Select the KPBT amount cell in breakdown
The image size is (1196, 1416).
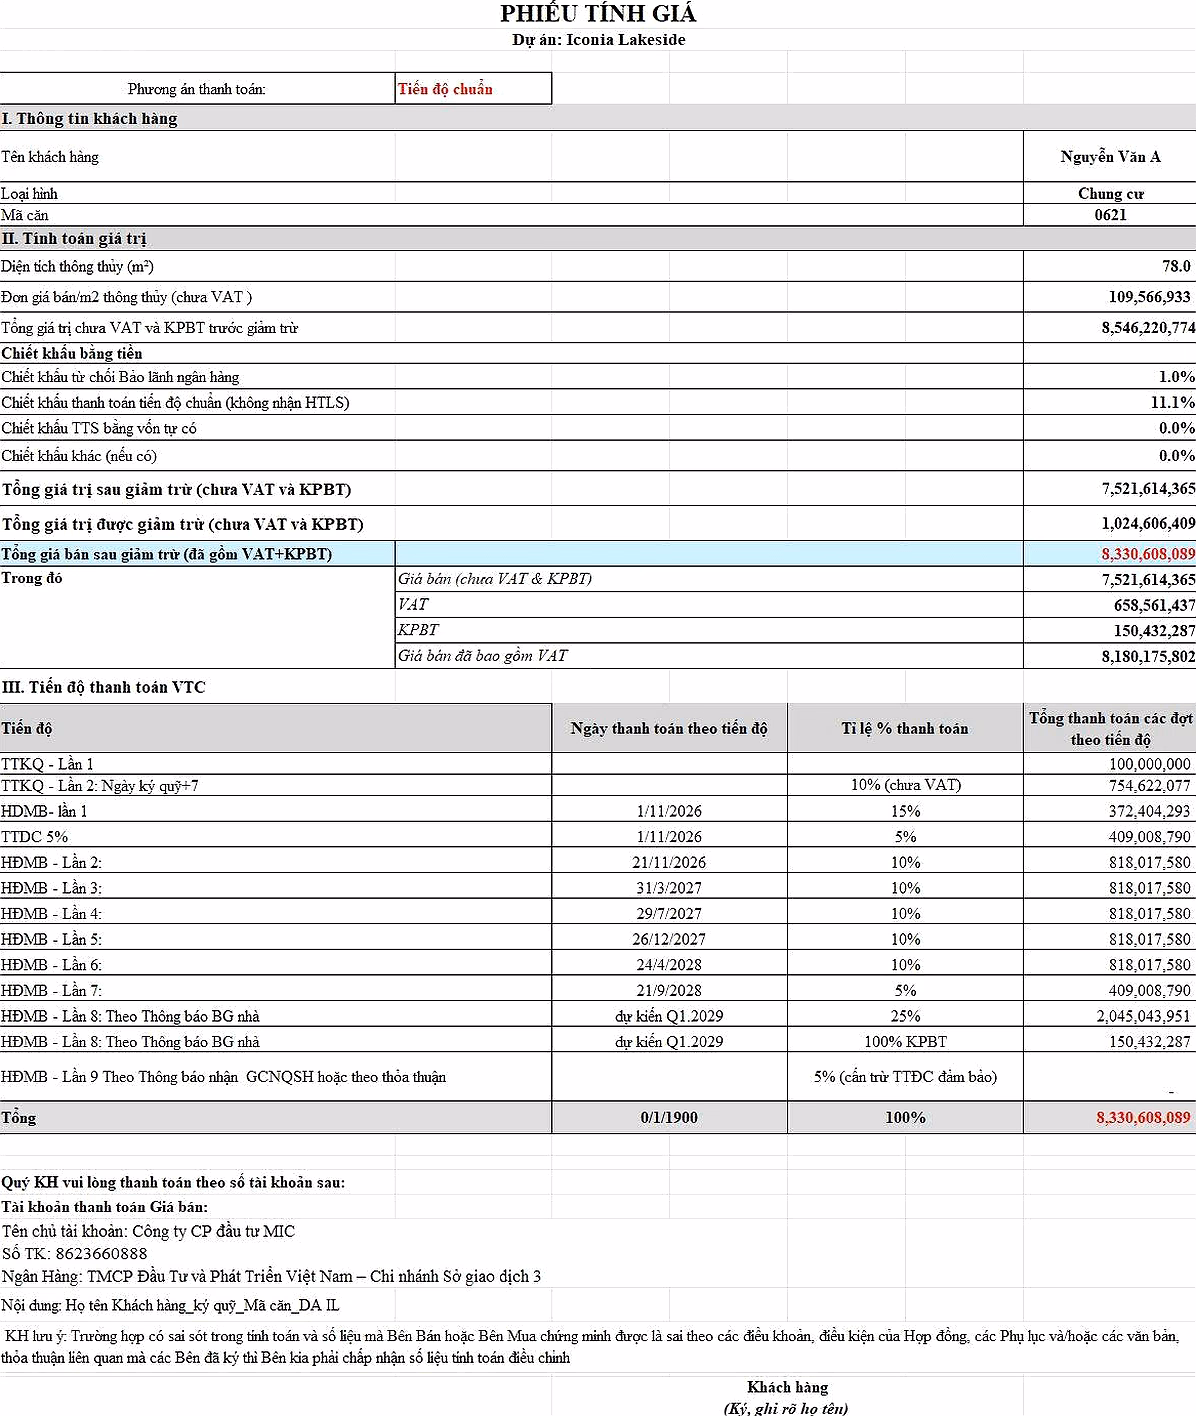click(1110, 630)
